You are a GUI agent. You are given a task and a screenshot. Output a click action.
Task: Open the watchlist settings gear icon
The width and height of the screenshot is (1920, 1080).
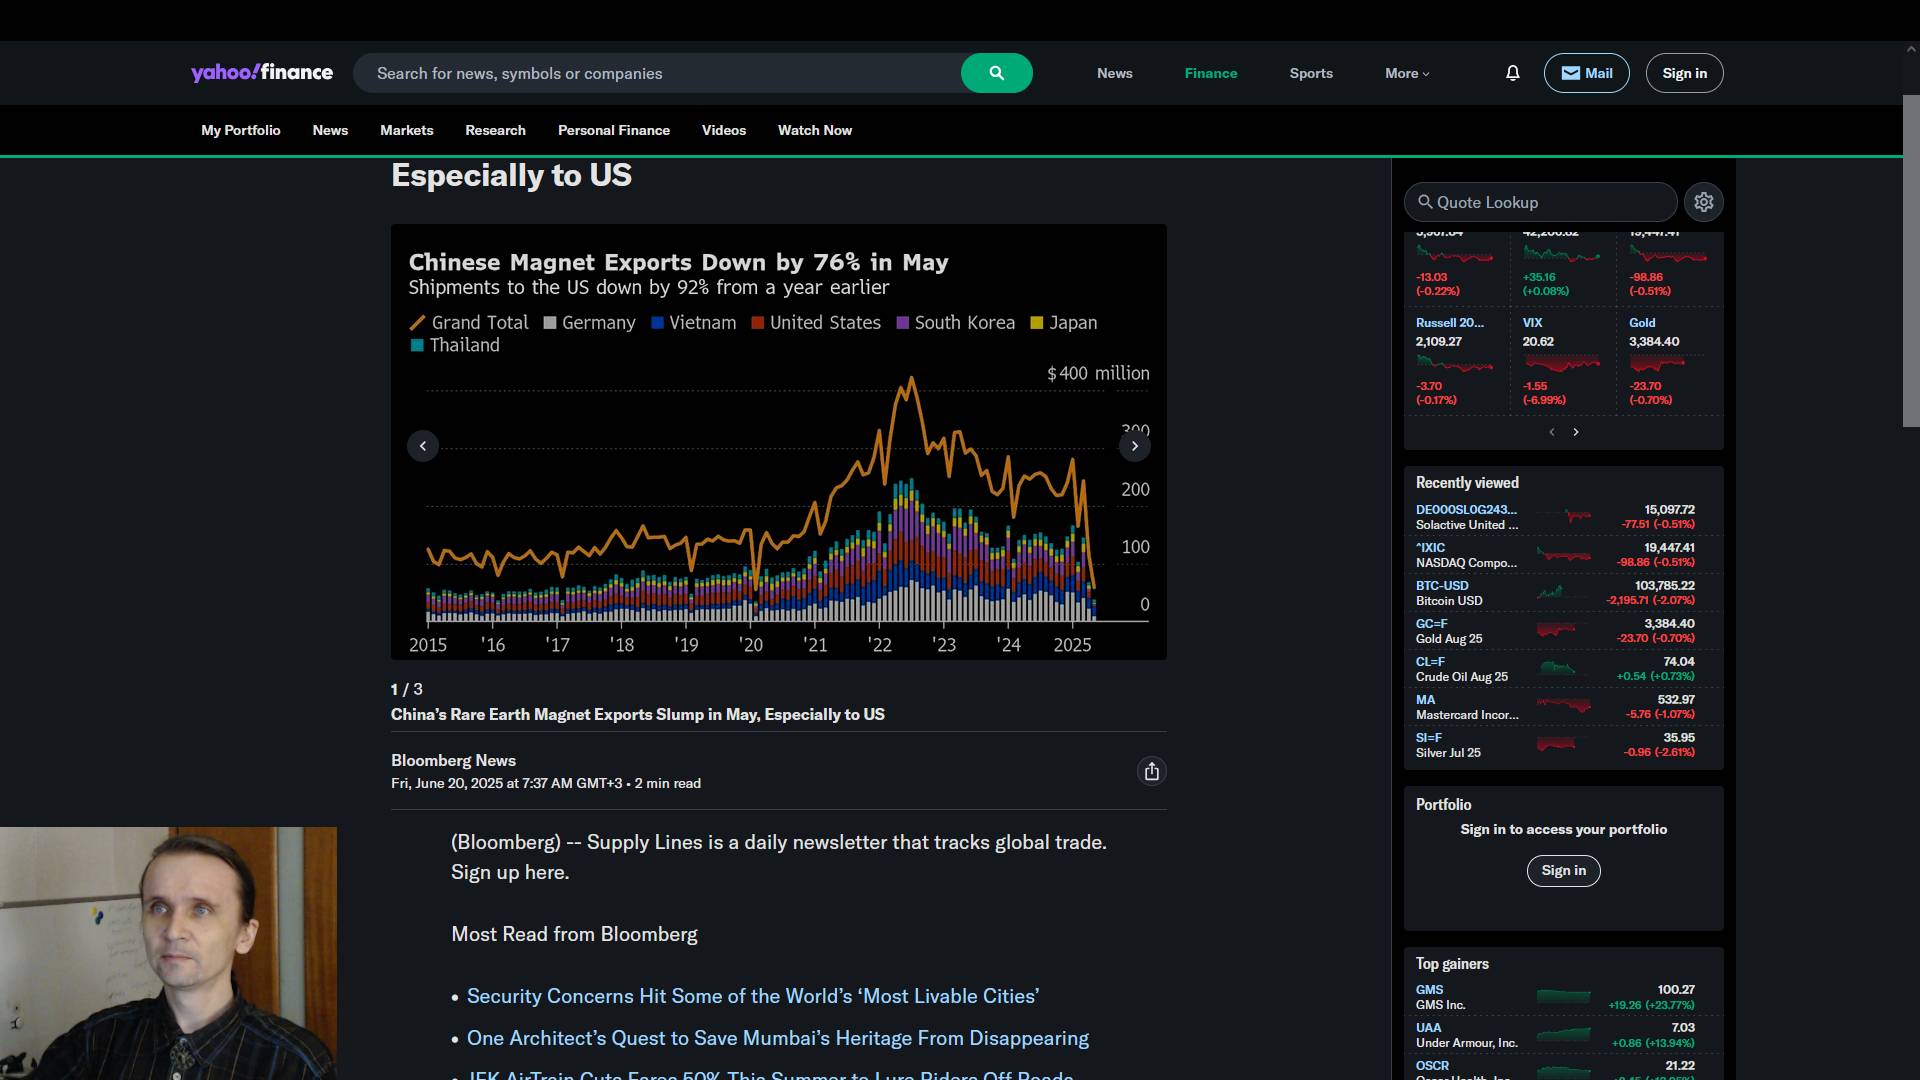point(1703,202)
